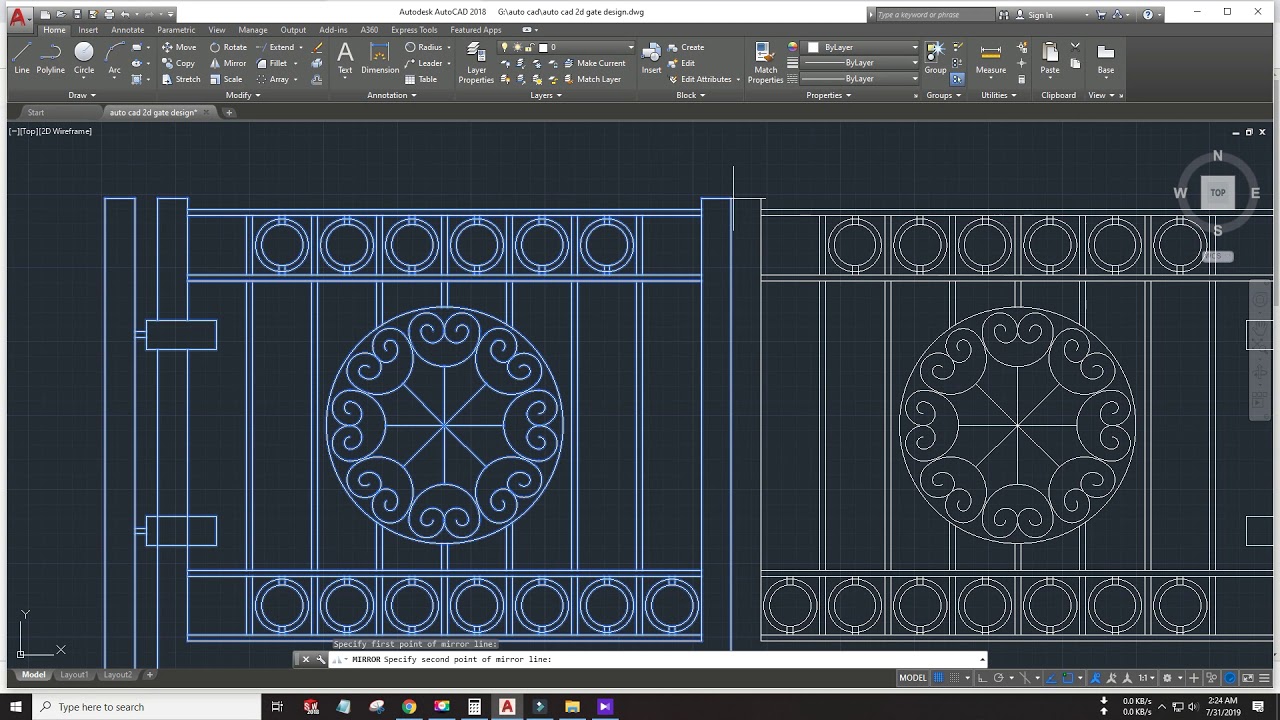Activate the Stretch command
The width and height of the screenshot is (1280, 720).
pos(181,79)
